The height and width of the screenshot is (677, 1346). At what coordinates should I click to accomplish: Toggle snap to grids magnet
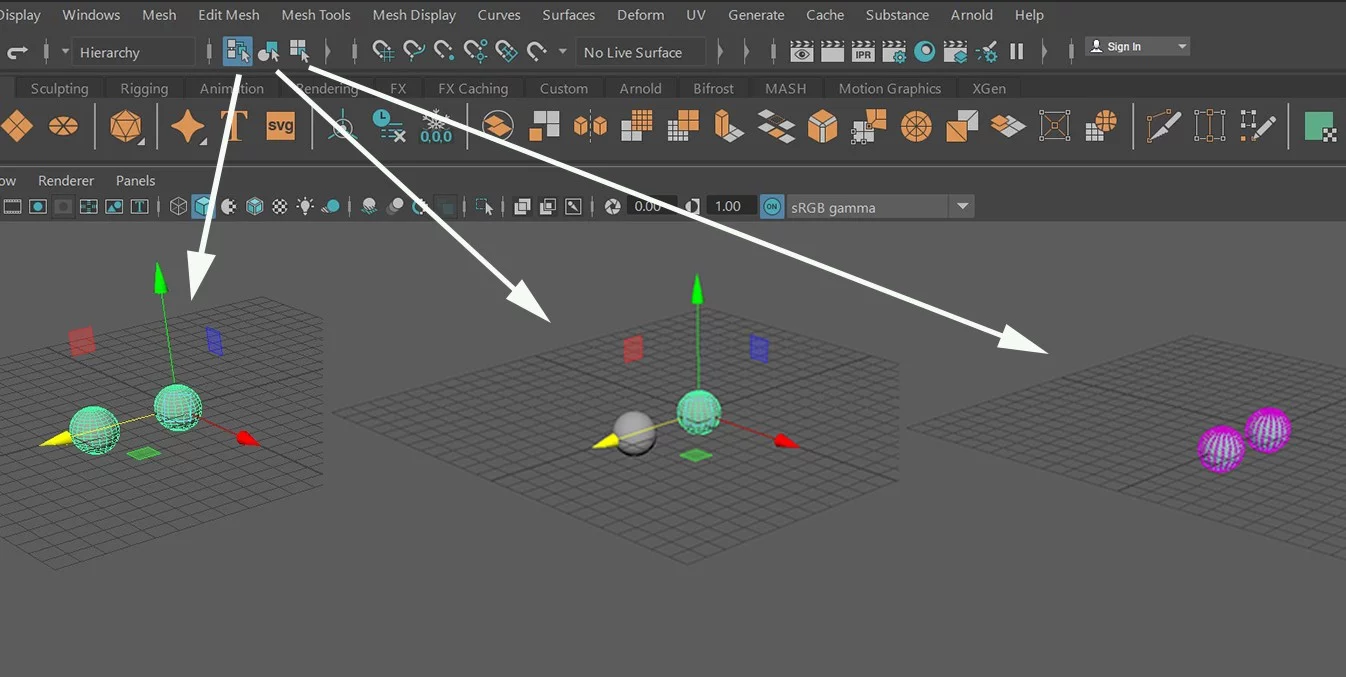tap(382, 51)
